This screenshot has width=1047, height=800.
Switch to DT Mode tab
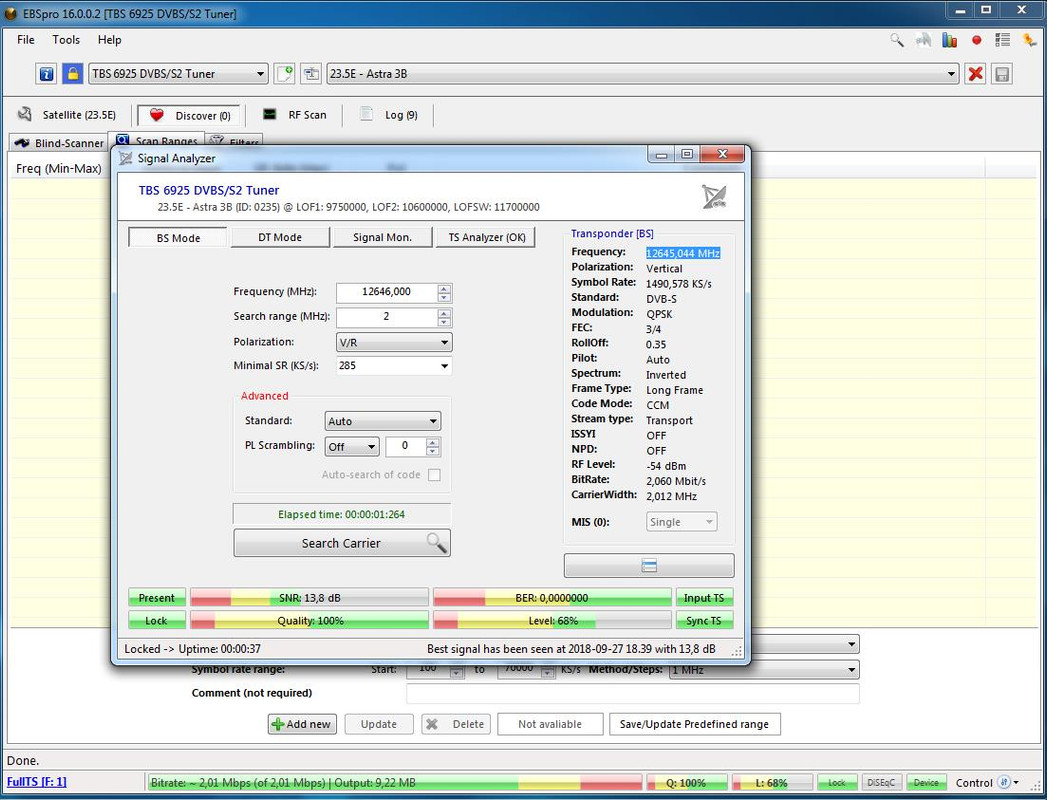click(x=280, y=237)
